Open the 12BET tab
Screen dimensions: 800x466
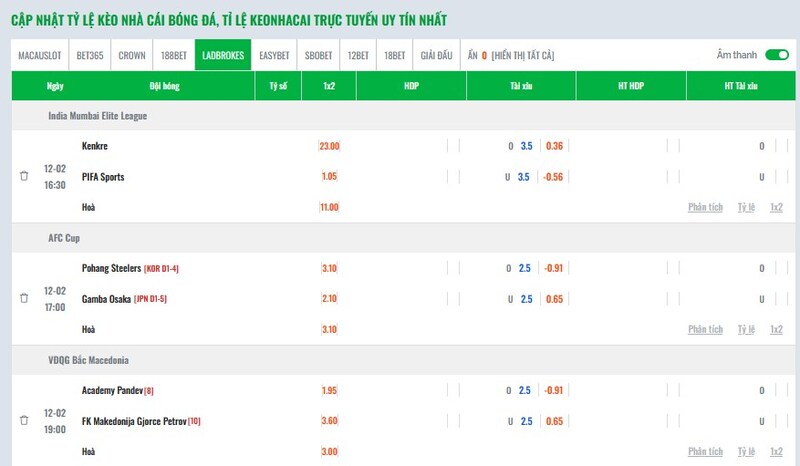[x=358, y=56]
